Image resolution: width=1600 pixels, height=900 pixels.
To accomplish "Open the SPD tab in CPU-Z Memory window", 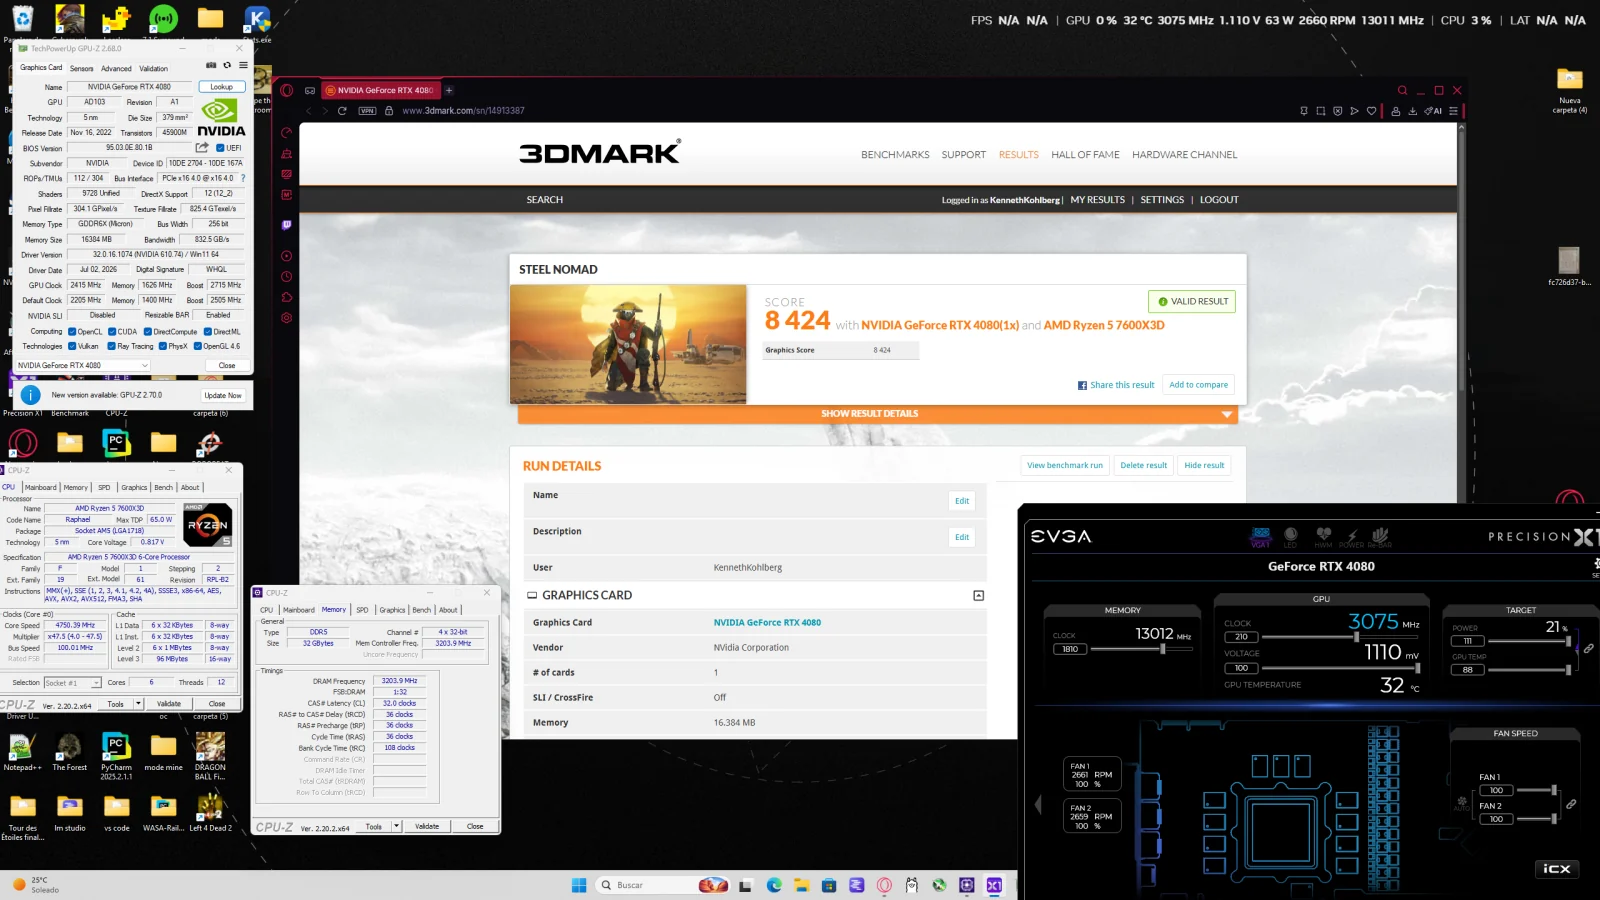I will click(362, 610).
